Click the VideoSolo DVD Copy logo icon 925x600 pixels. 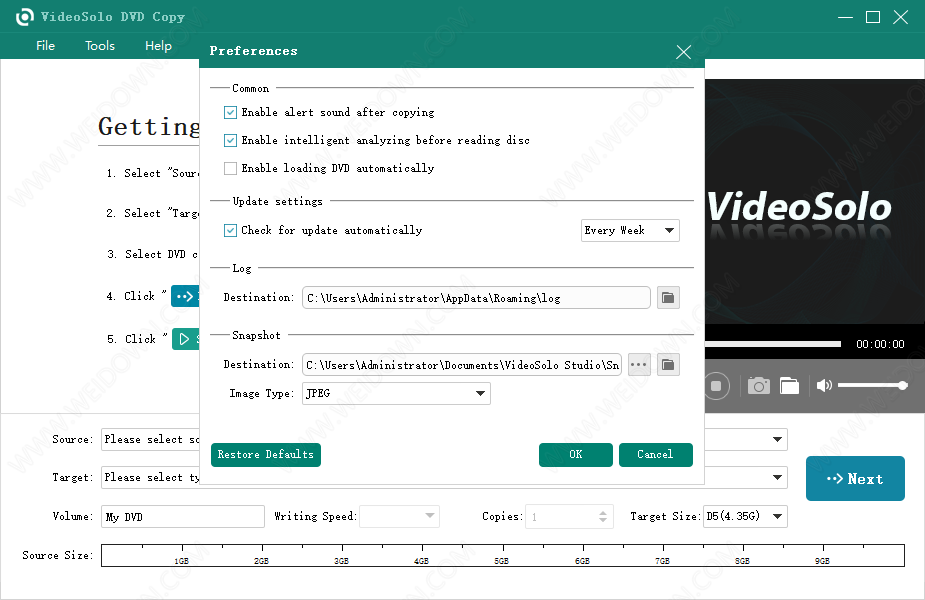24,17
